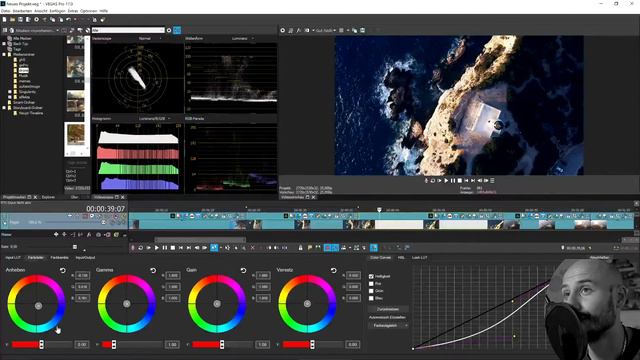Image resolution: width=640 pixels, height=360 pixels.
Task: Reset the Versatz color wheel
Action: coord(333,270)
